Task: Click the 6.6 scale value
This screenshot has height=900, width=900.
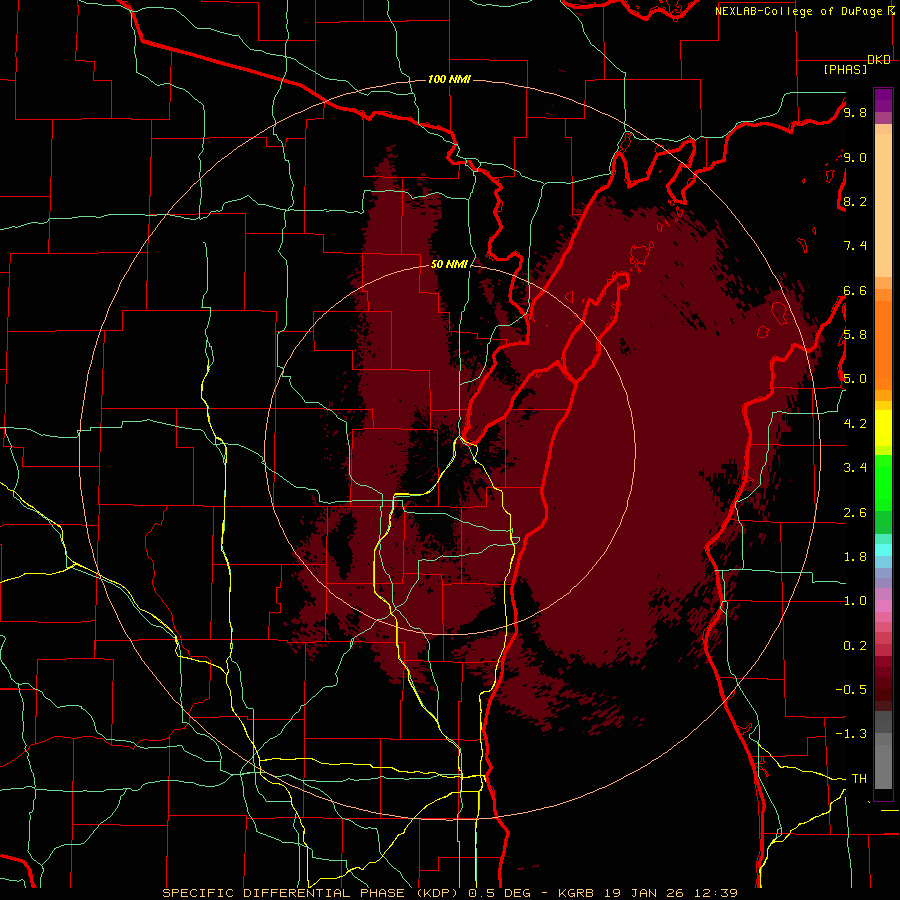Action: [x=855, y=290]
